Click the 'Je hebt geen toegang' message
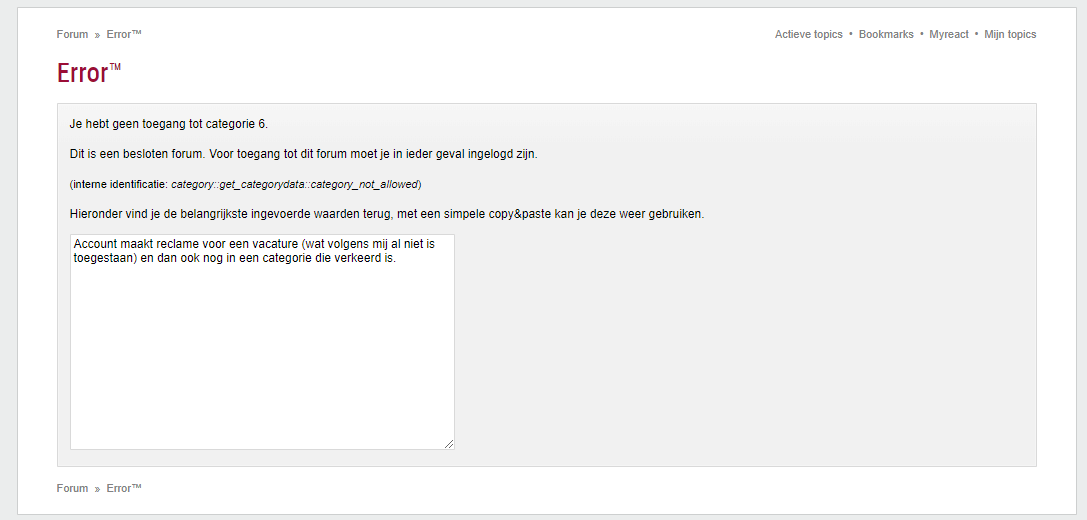 click(x=169, y=124)
